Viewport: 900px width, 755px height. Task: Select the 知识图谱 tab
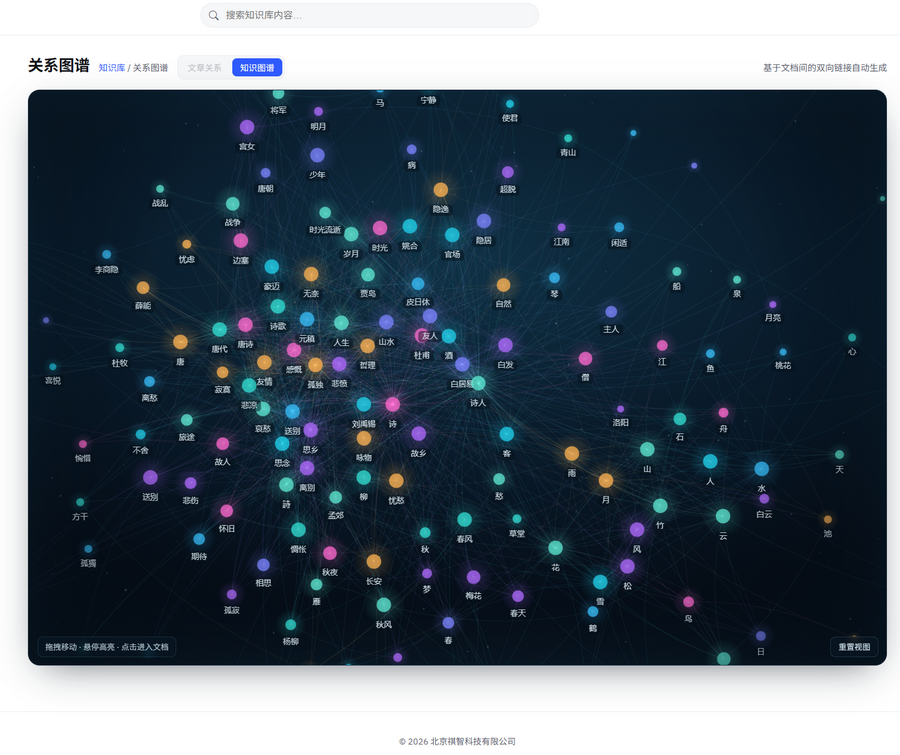[257, 68]
